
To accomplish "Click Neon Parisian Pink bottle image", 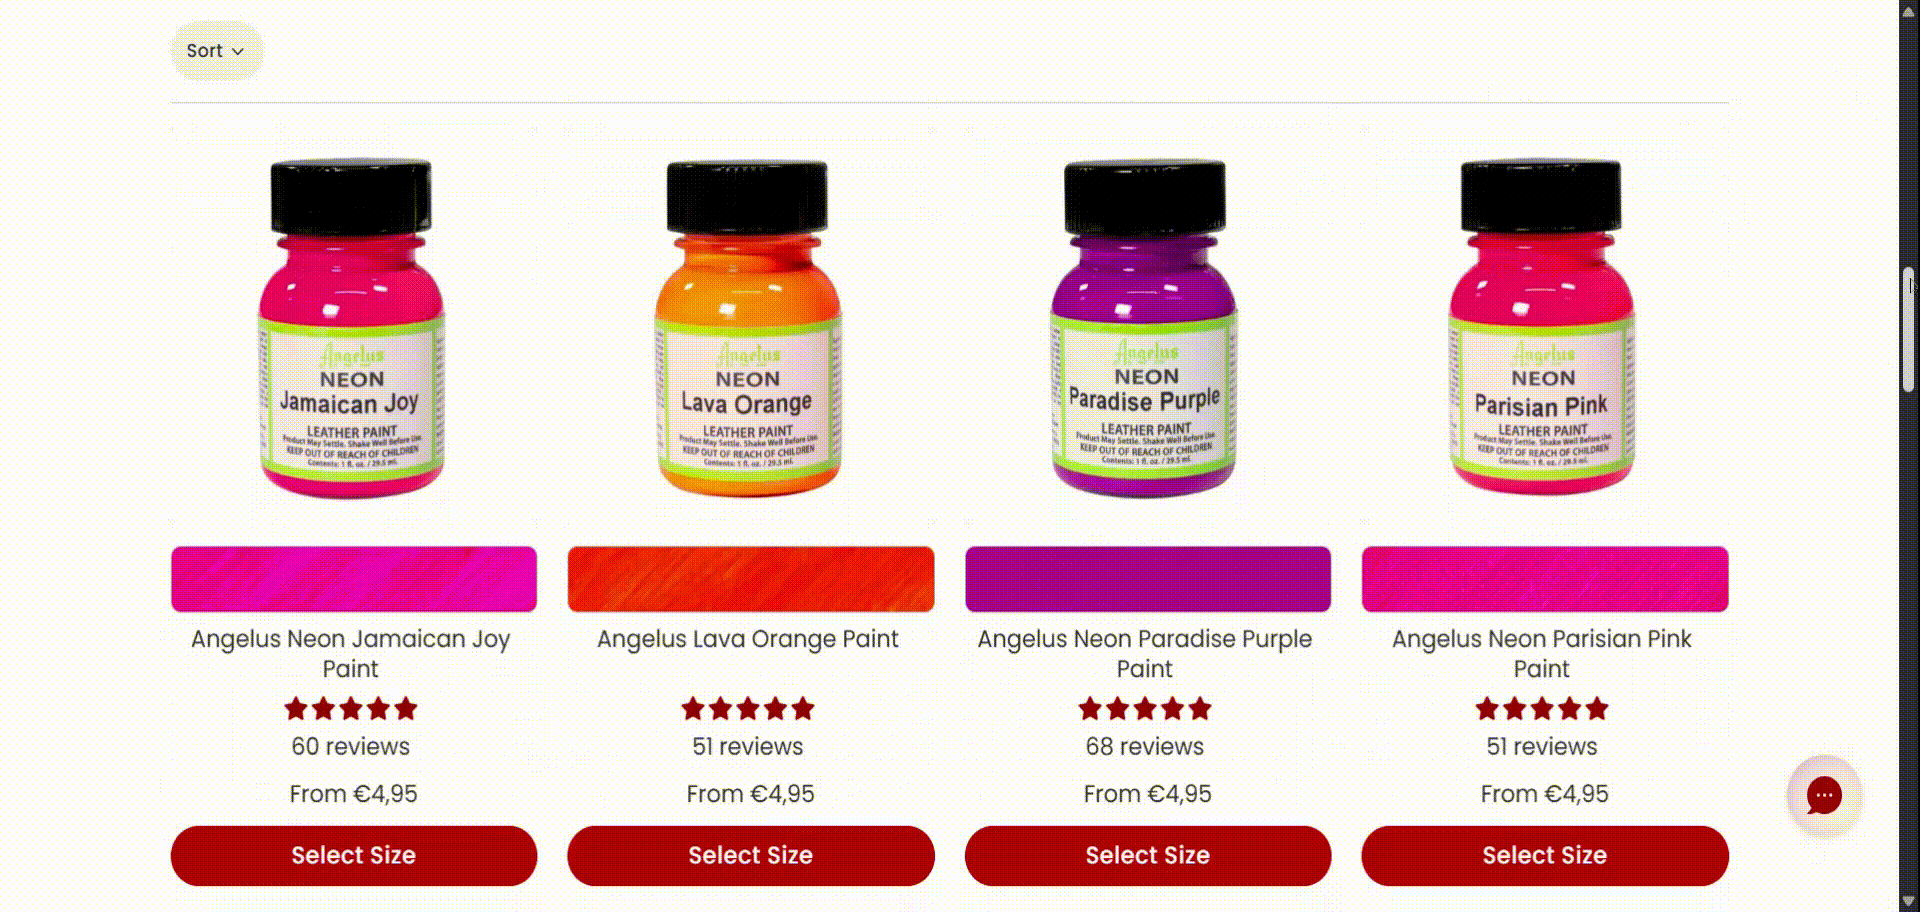I will (1542, 328).
